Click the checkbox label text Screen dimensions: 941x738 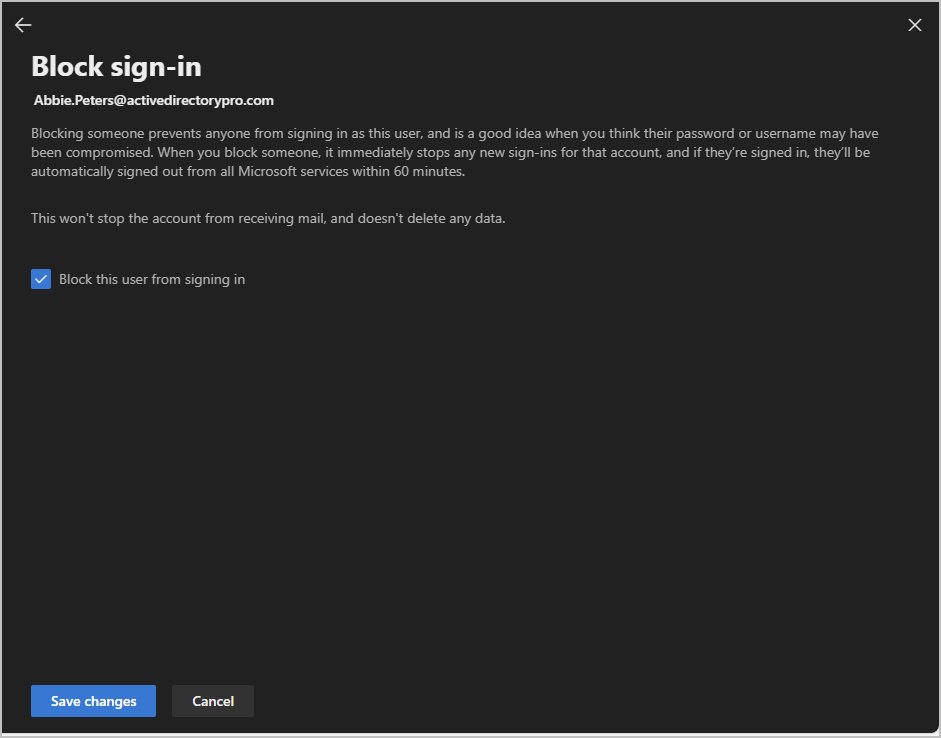tap(151, 279)
